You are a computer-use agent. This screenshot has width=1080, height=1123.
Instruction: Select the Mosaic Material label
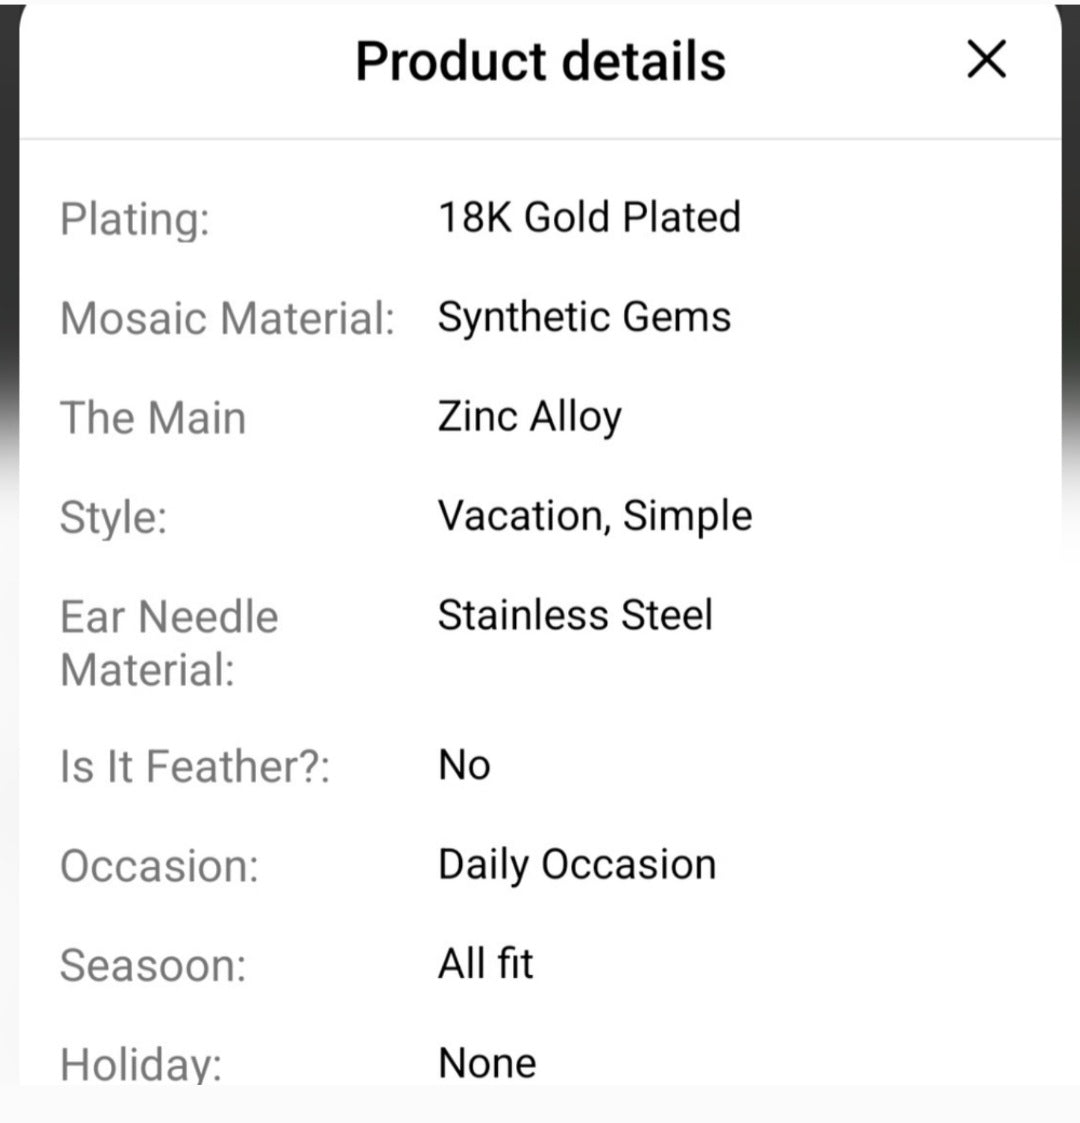227,319
